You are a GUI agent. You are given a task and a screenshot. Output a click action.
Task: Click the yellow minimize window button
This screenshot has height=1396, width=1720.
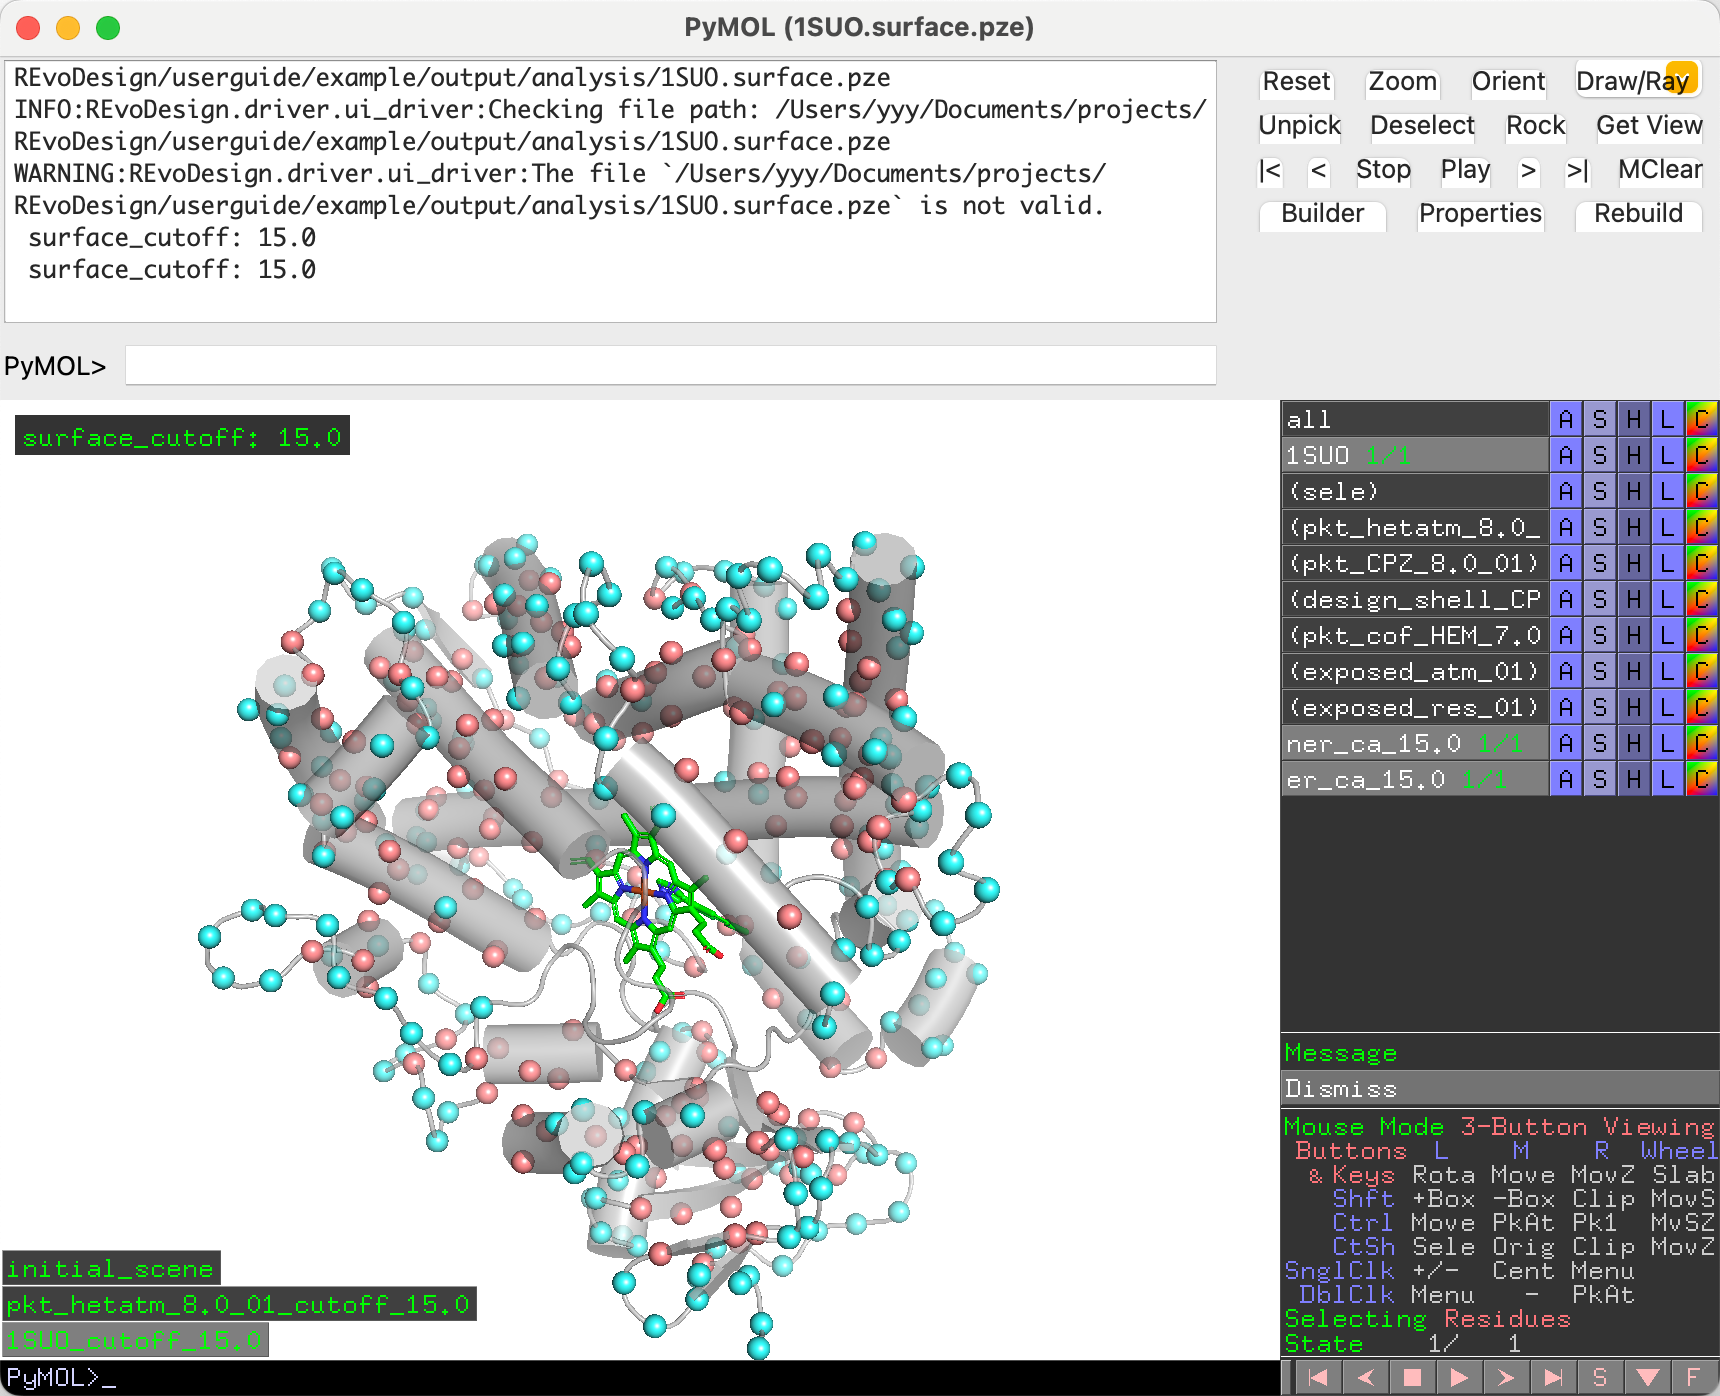(x=68, y=28)
